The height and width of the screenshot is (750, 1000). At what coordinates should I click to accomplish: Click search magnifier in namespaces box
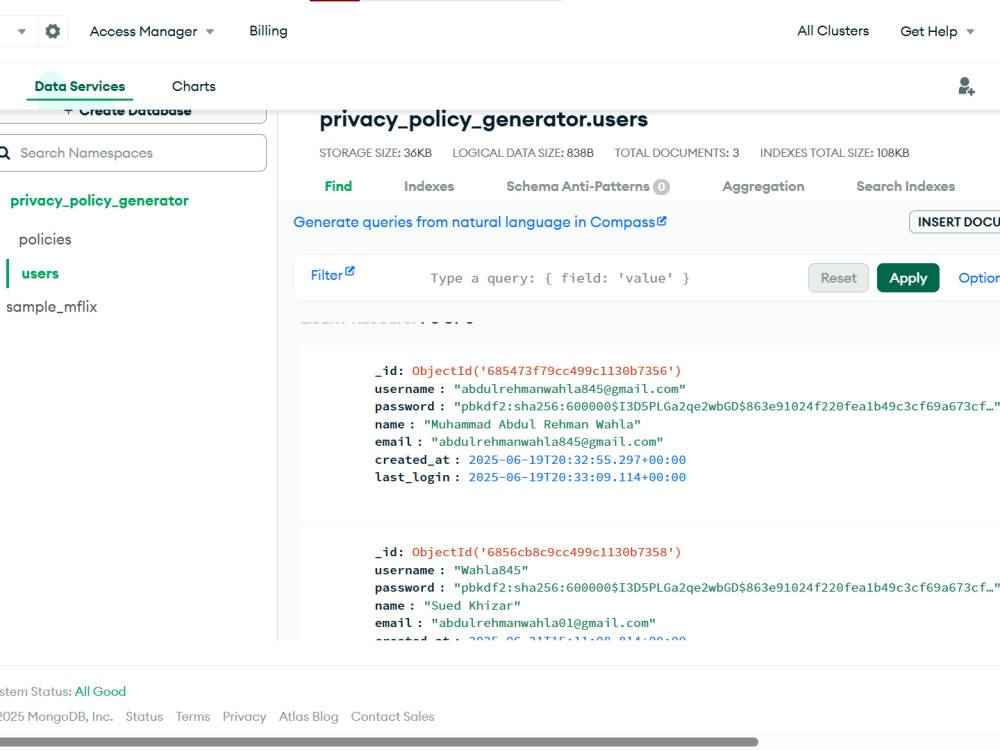click(5, 153)
